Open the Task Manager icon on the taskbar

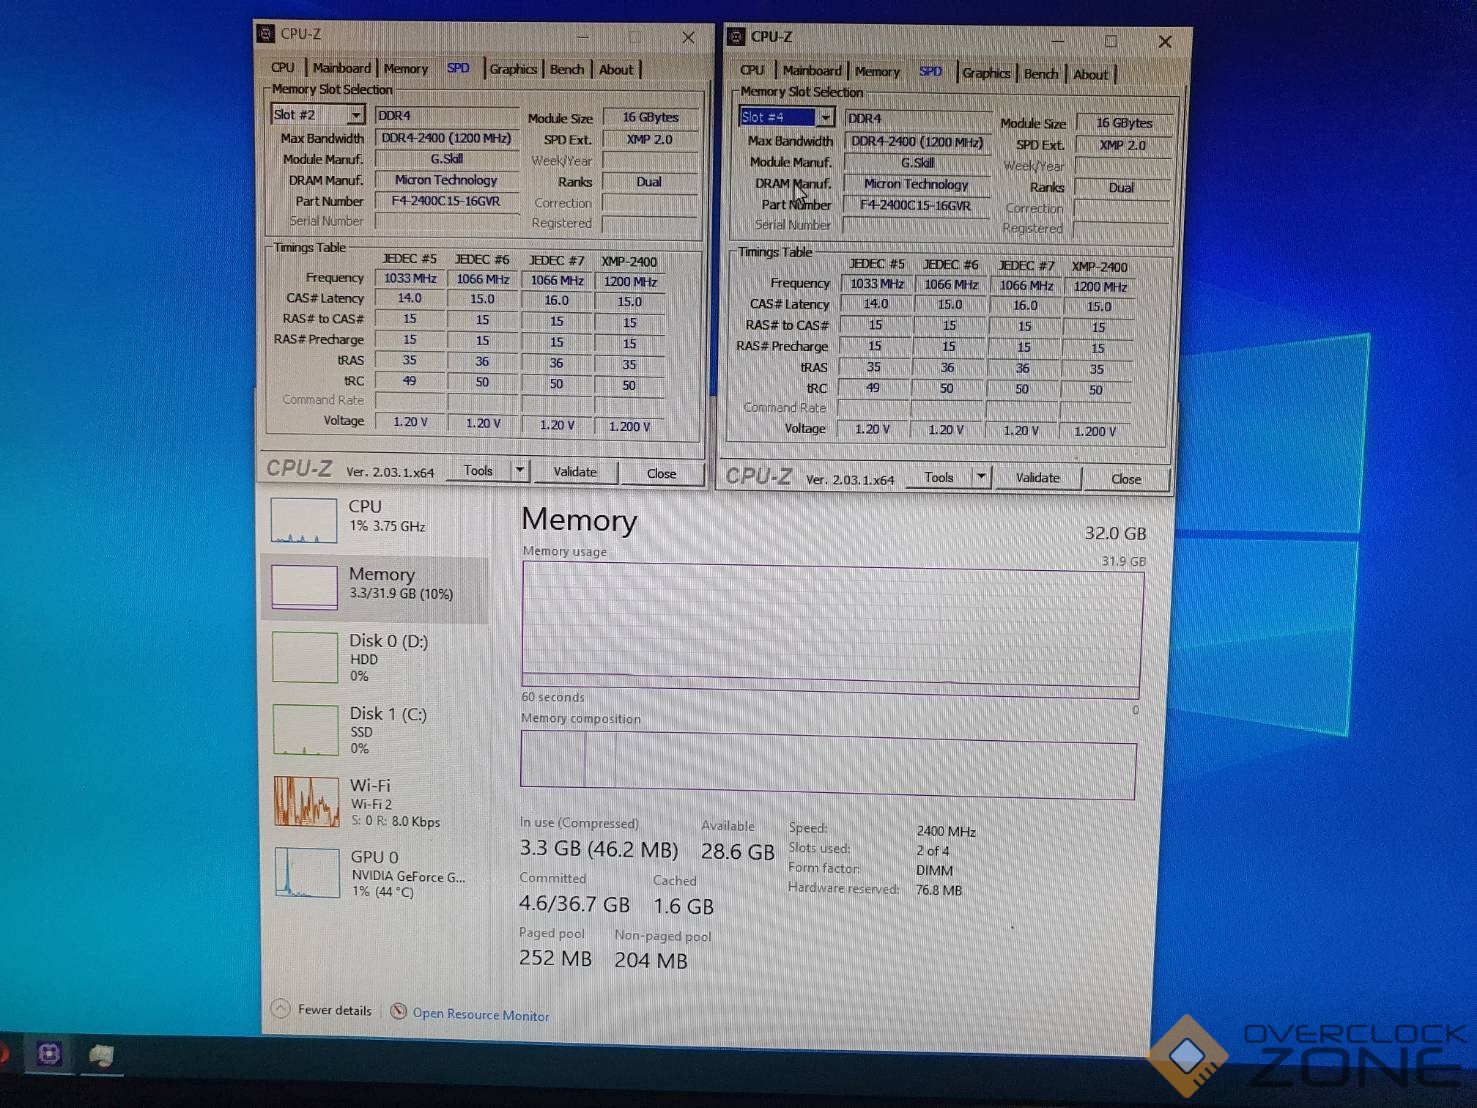click(x=101, y=1055)
